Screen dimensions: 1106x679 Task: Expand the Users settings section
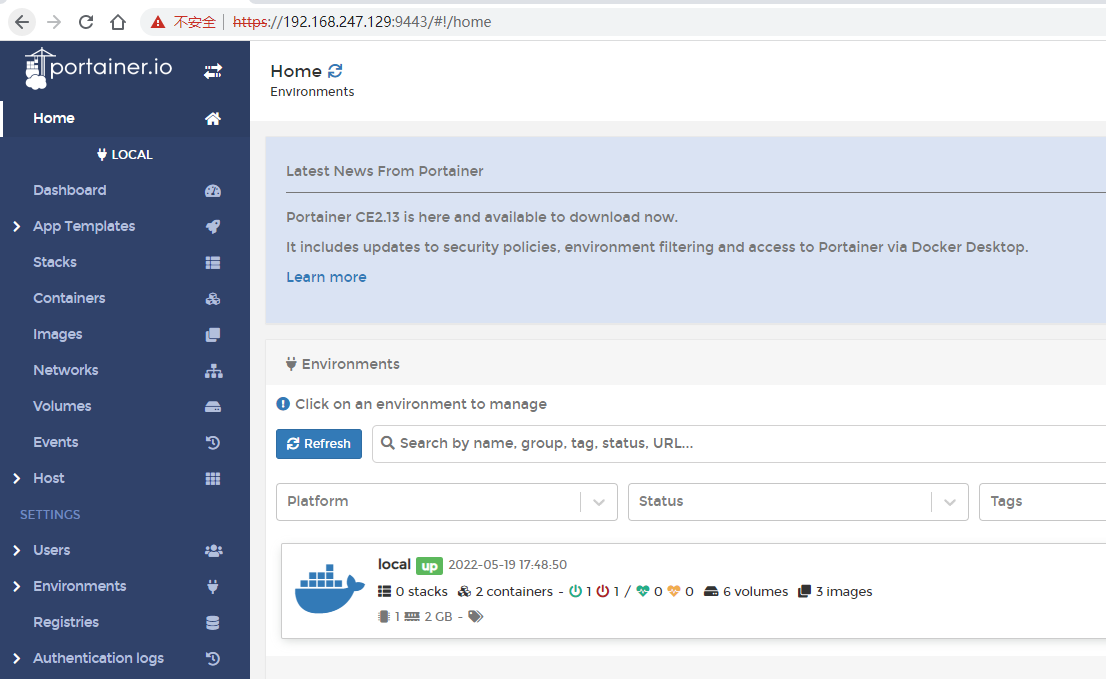point(17,551)
